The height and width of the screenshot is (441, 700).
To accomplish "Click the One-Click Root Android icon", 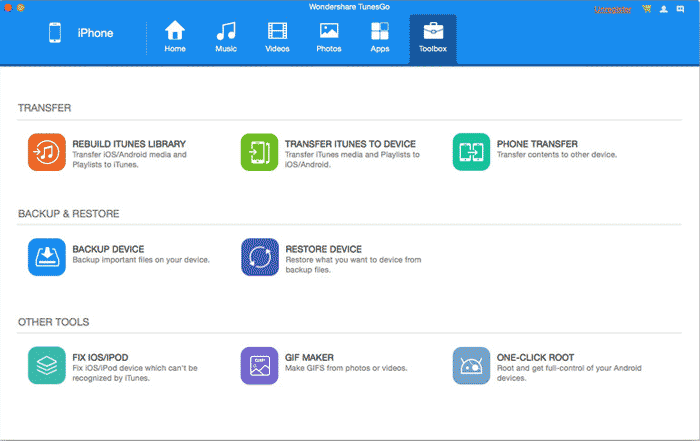I will (471, 366).
